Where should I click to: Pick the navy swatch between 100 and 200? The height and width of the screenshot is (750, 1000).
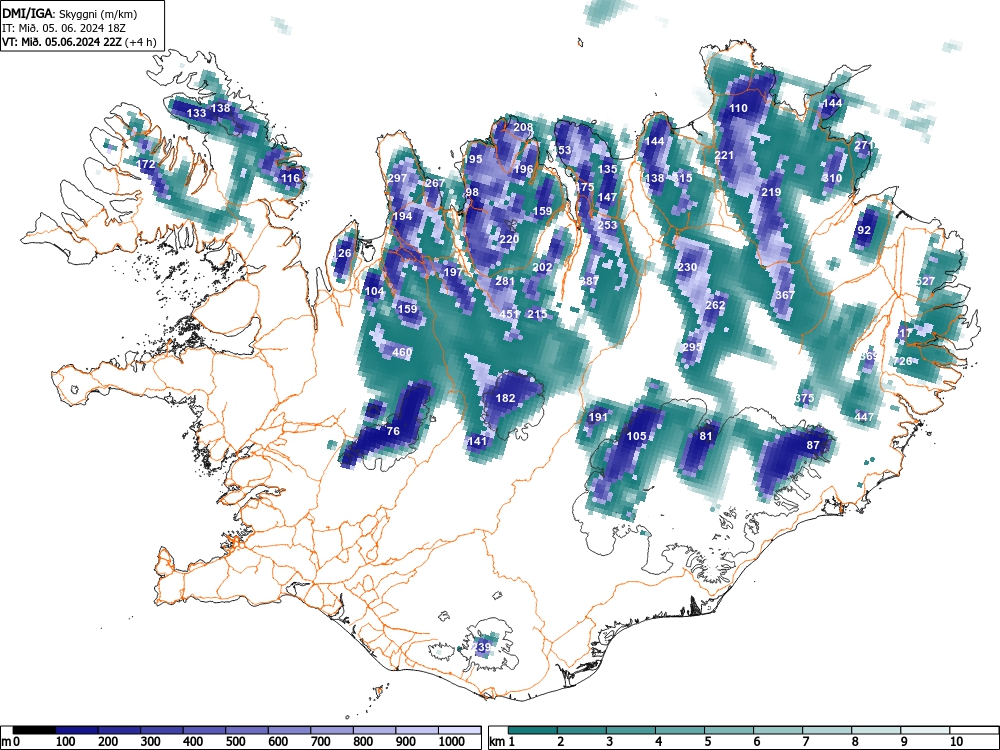77,730
